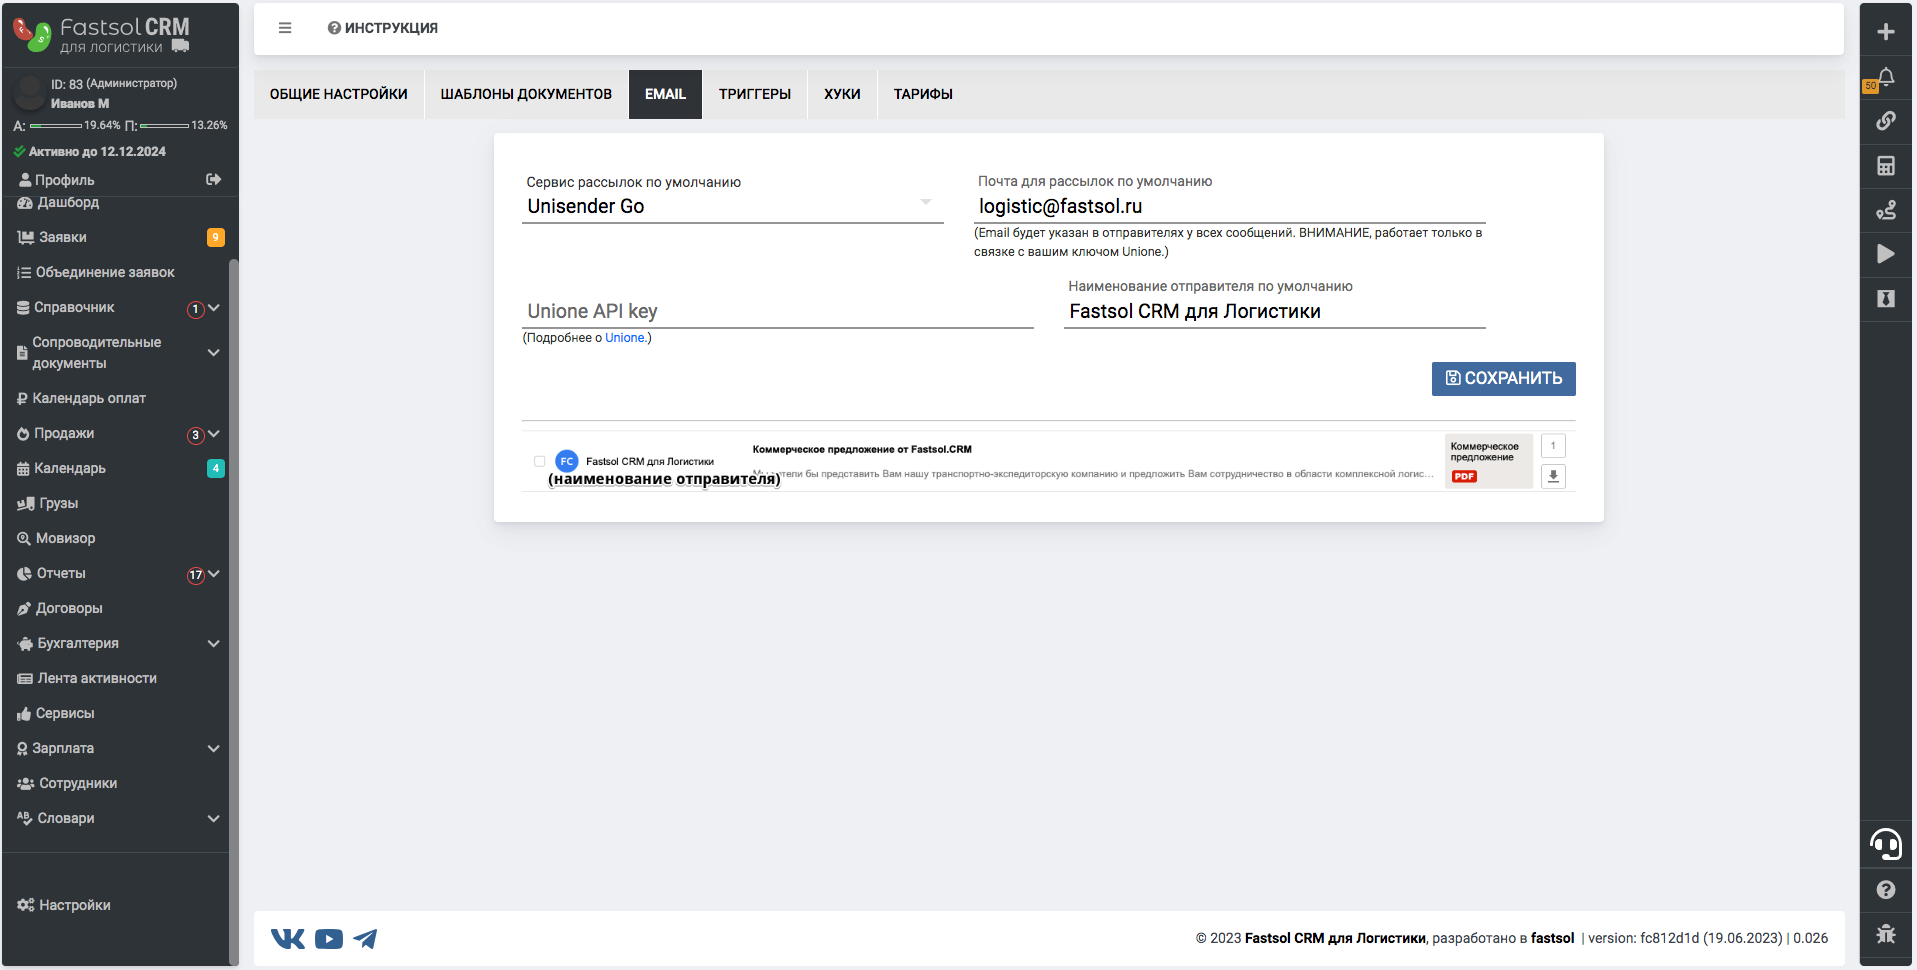The width and height of the screenshot is (1917, 970).
Task: Click the FC sender avatar
Action: click(x=567, y=461)
